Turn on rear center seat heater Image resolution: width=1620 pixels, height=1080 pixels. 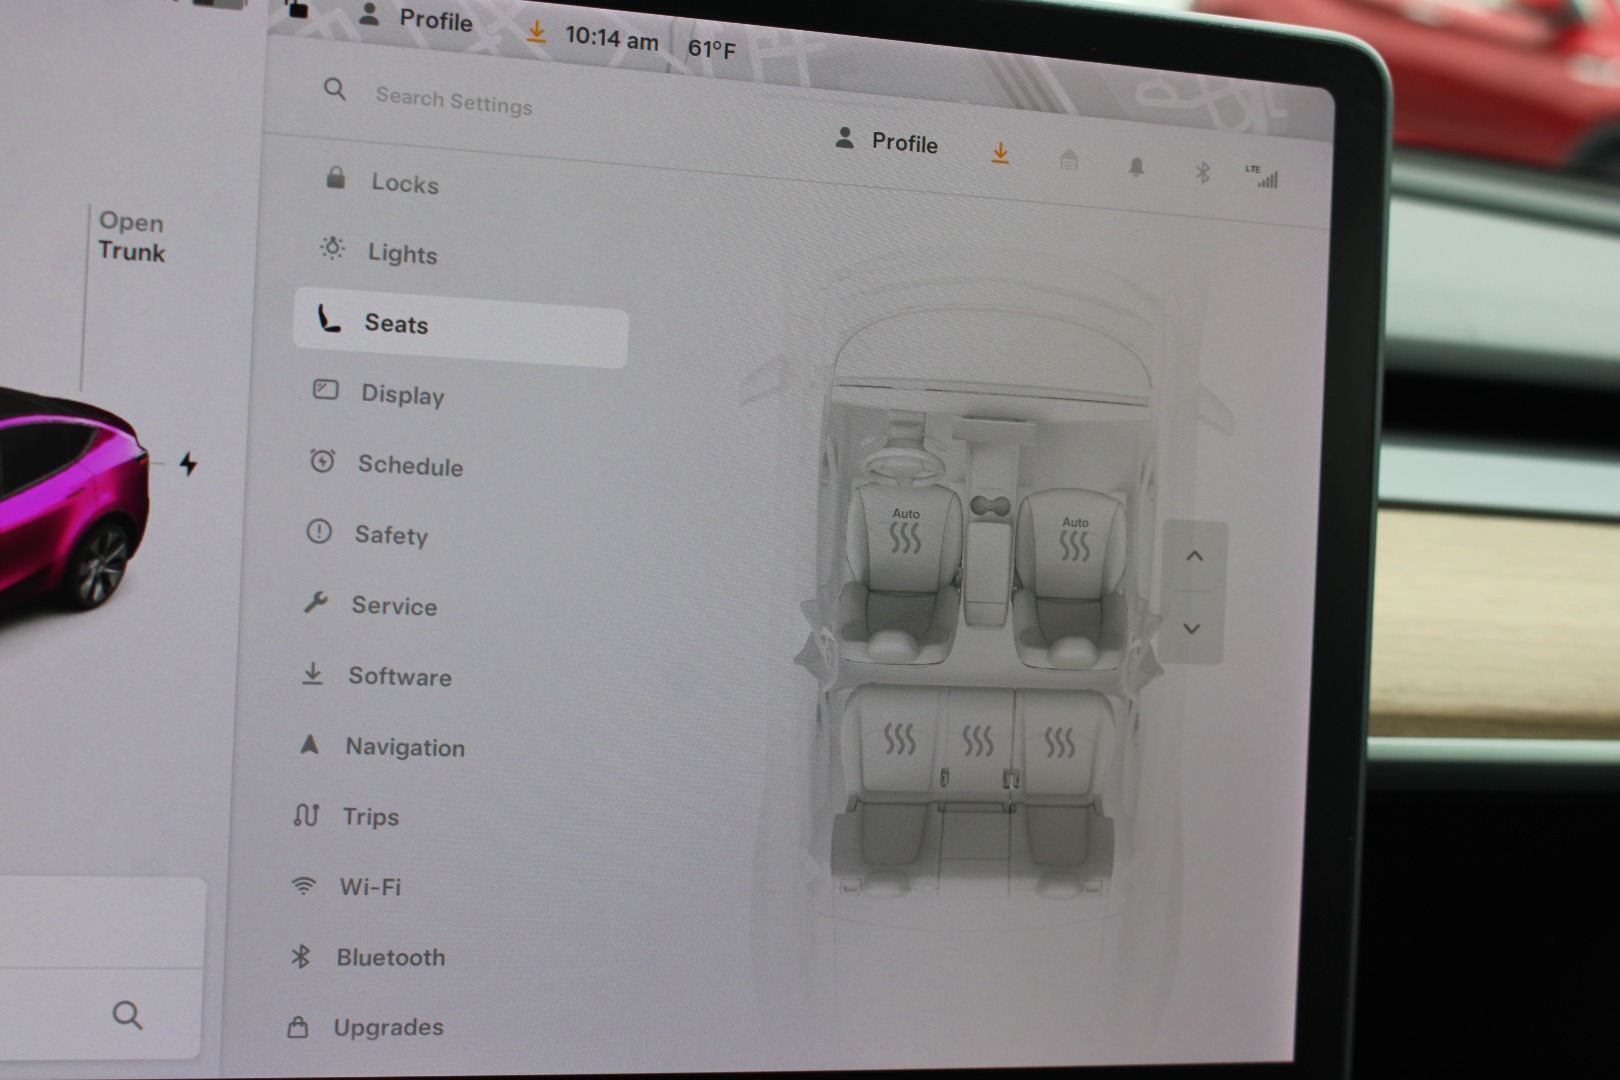click(x=977, y=741)
